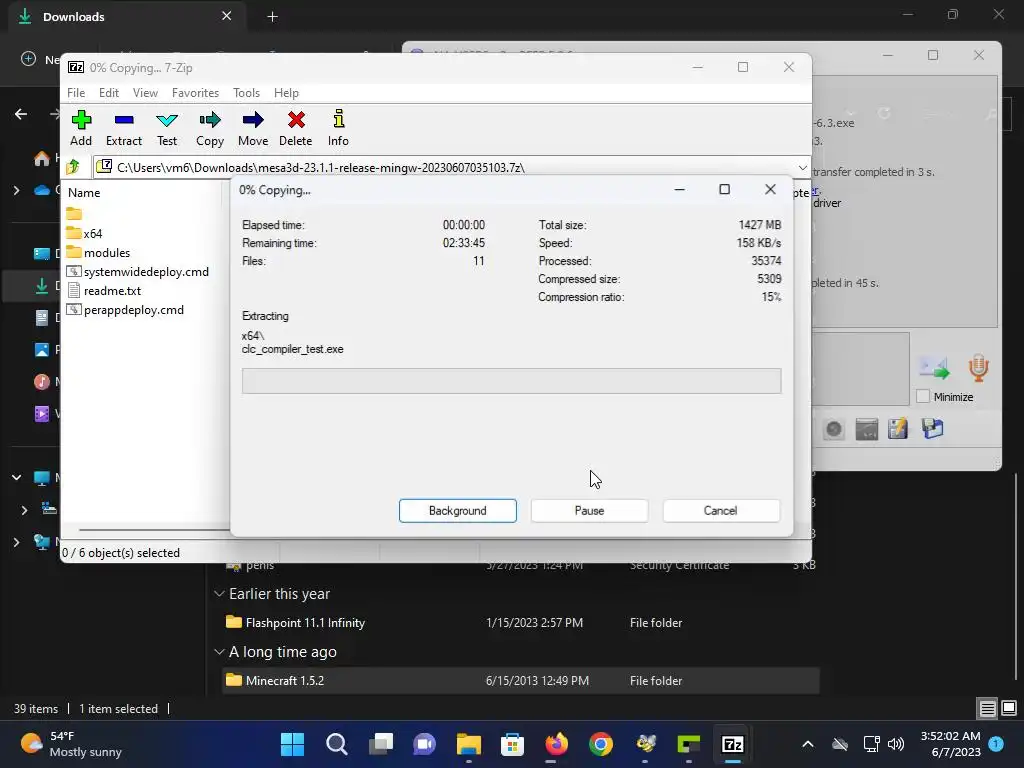The height and width of the screenshot is (768, 1024).
Task: Open the Windows Start menu
Action: pyautogui.click(x=292, y=744)
